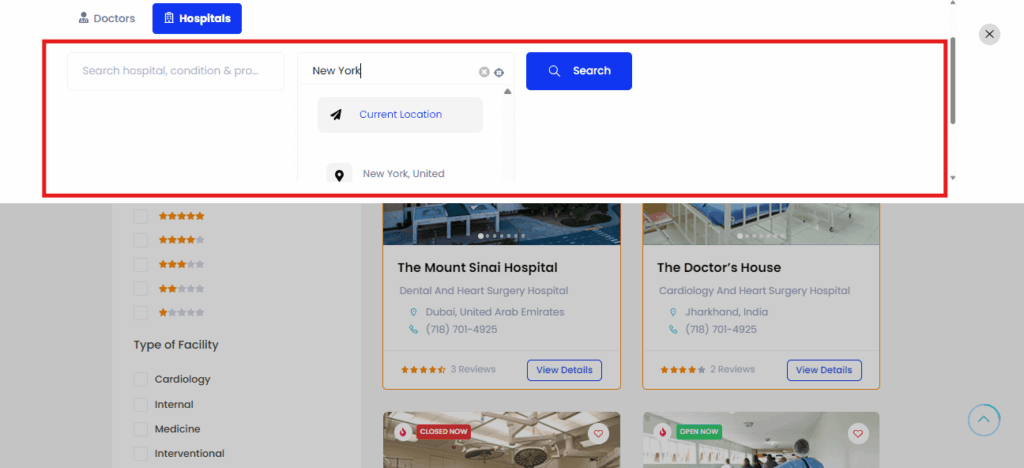Pick New York, United suggestion
Screen dimensions: 1024x468
pos(404,174)
